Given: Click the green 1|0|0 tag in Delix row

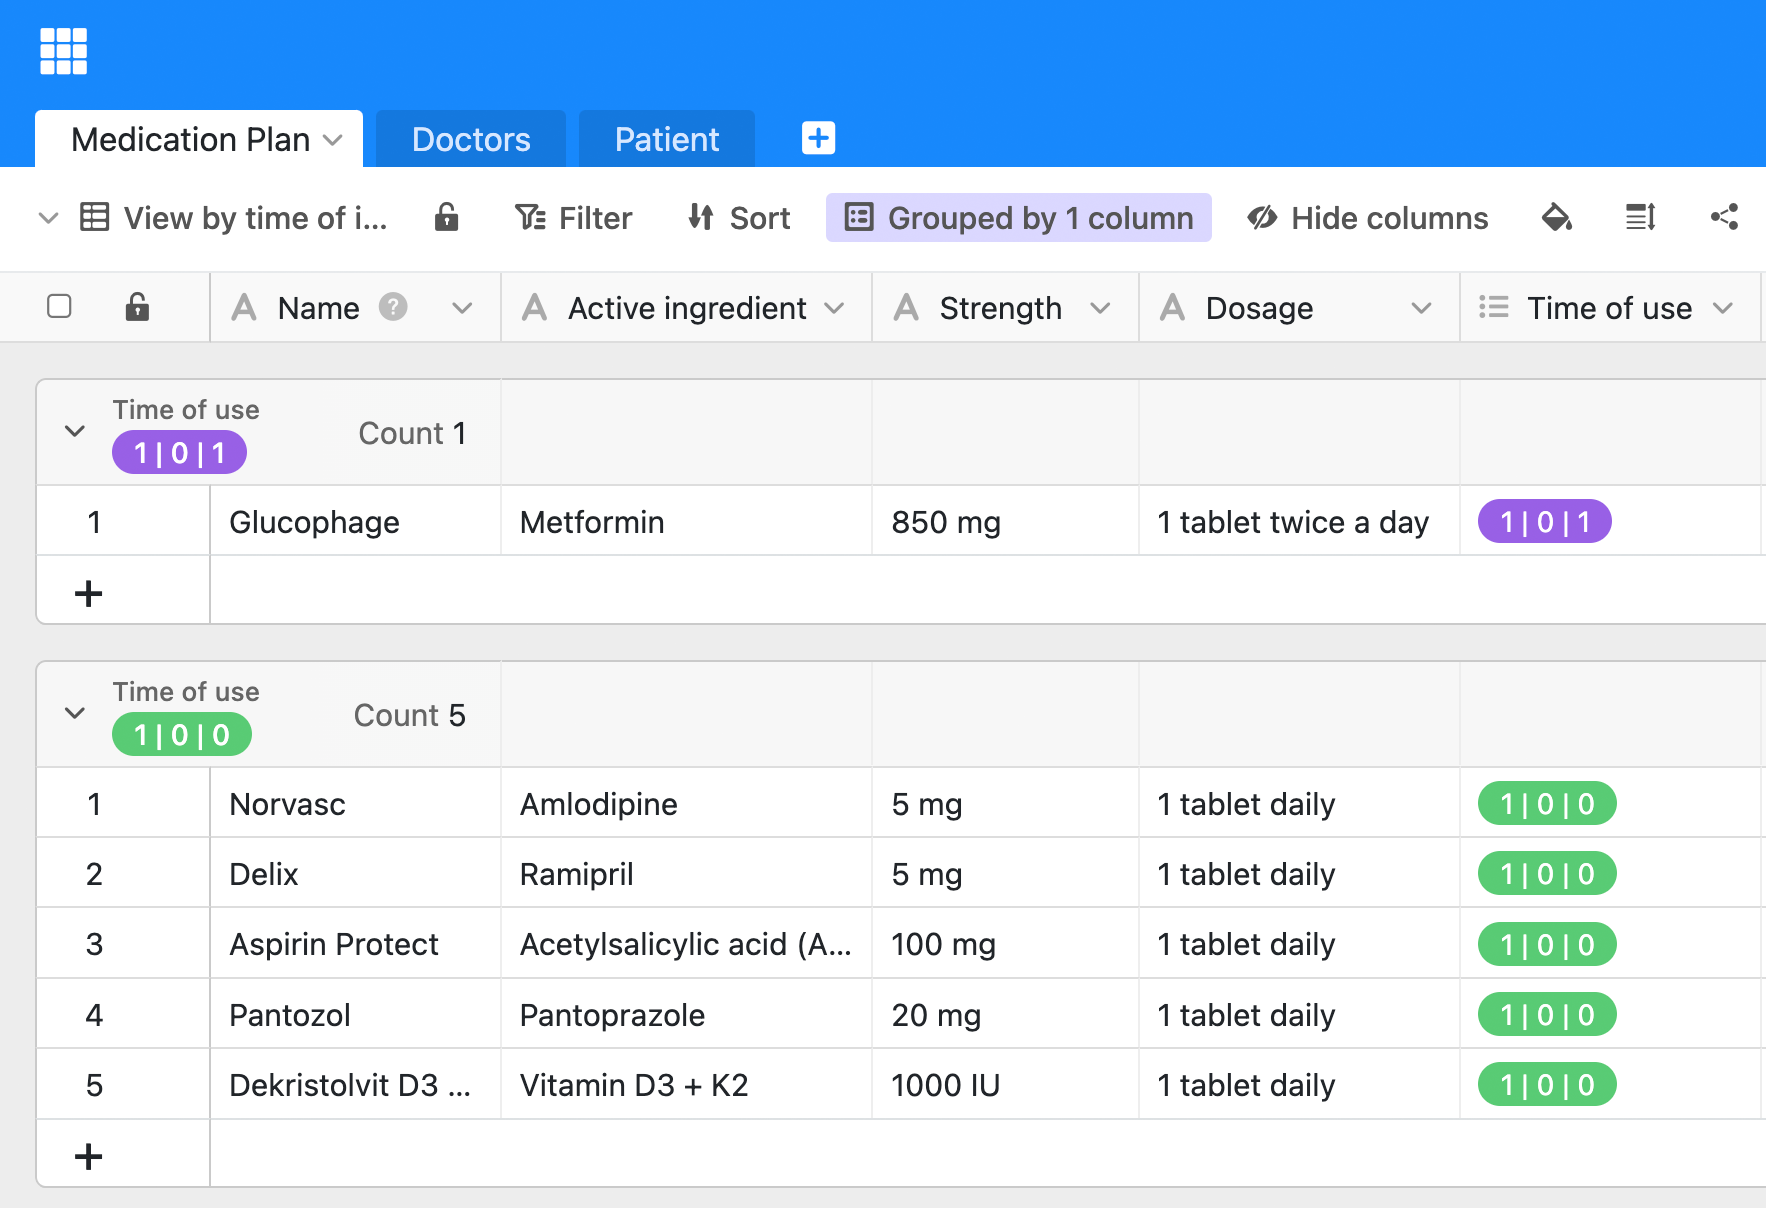Looking at the screenshot, I should click(1547, 873).
